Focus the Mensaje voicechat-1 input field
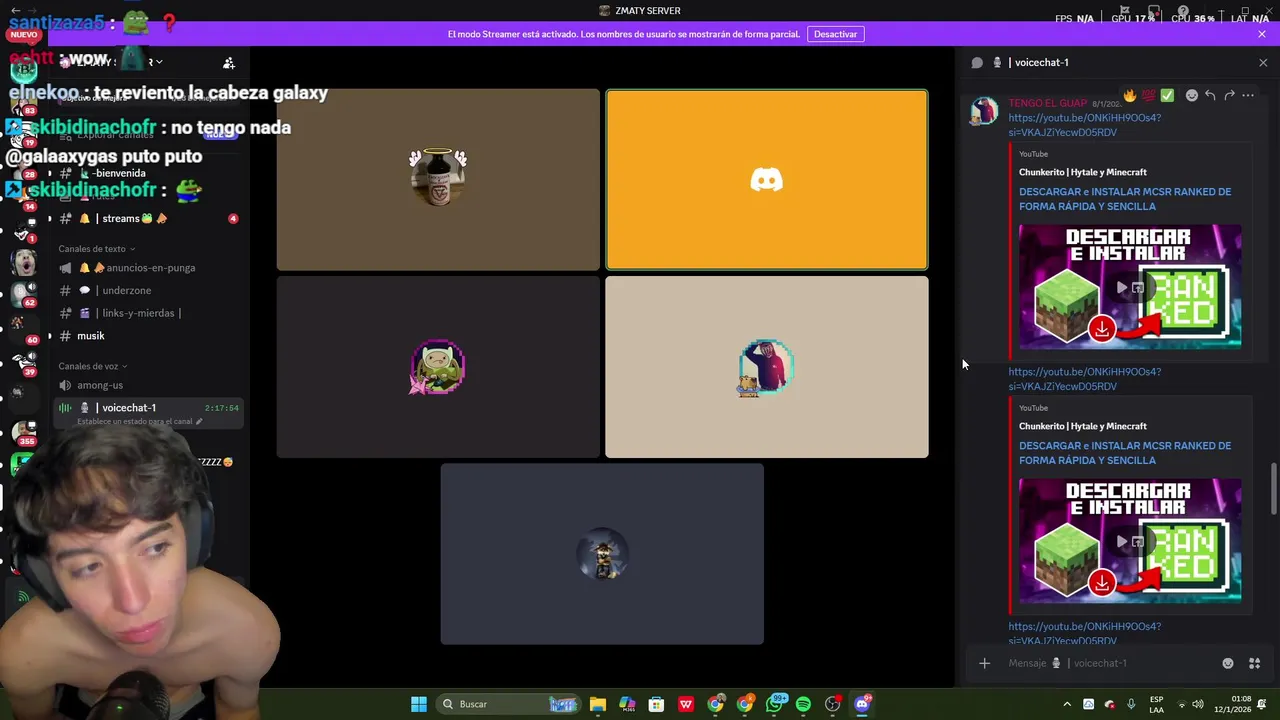The image size is (1280, 720). click(1110, 663)
